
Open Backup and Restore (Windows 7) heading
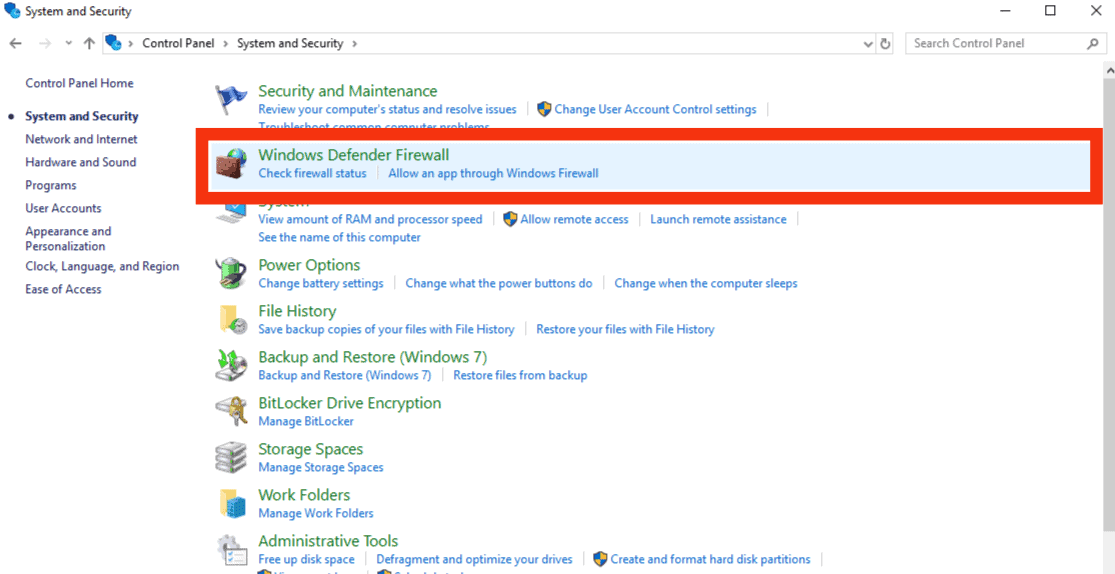tap(373, 356)
